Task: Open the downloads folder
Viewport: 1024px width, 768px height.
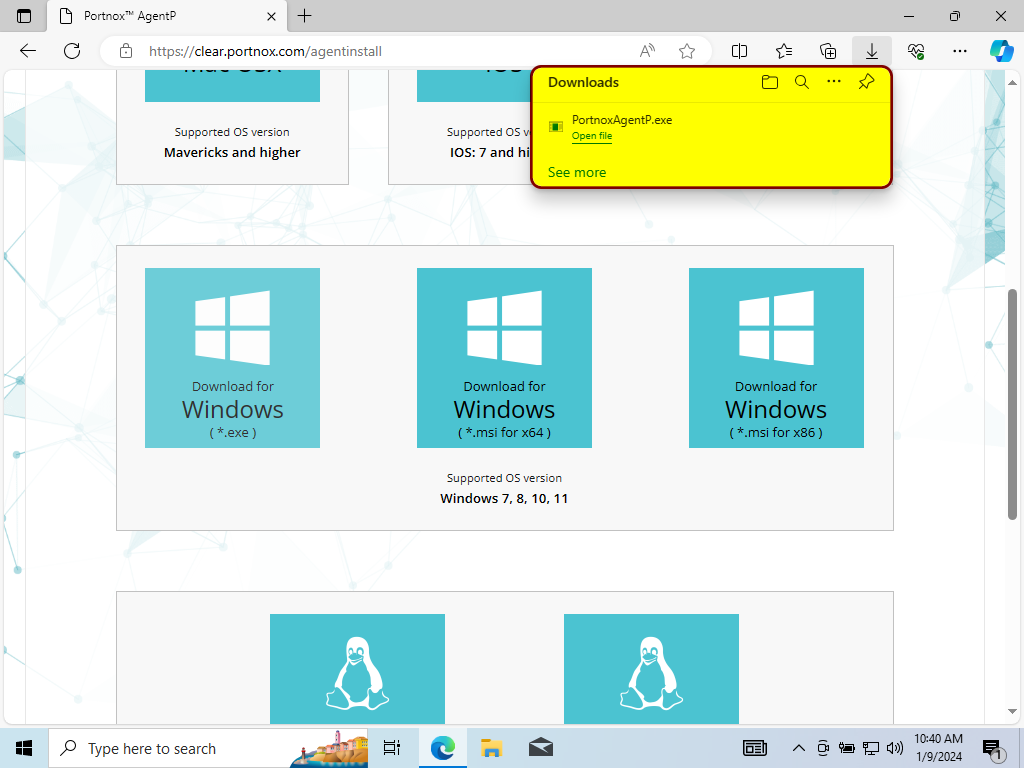Action: [x=770, y=82]
